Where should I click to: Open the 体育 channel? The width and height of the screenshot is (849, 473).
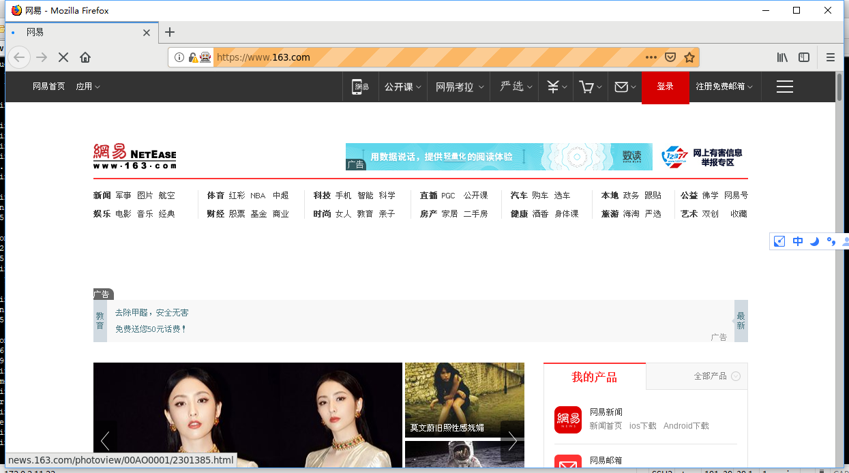tap(215, 195)
